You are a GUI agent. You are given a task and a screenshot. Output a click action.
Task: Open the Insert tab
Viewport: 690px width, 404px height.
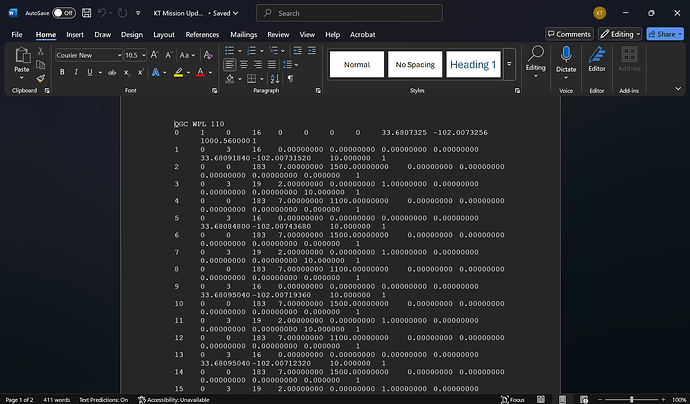[x=75, y=34]
